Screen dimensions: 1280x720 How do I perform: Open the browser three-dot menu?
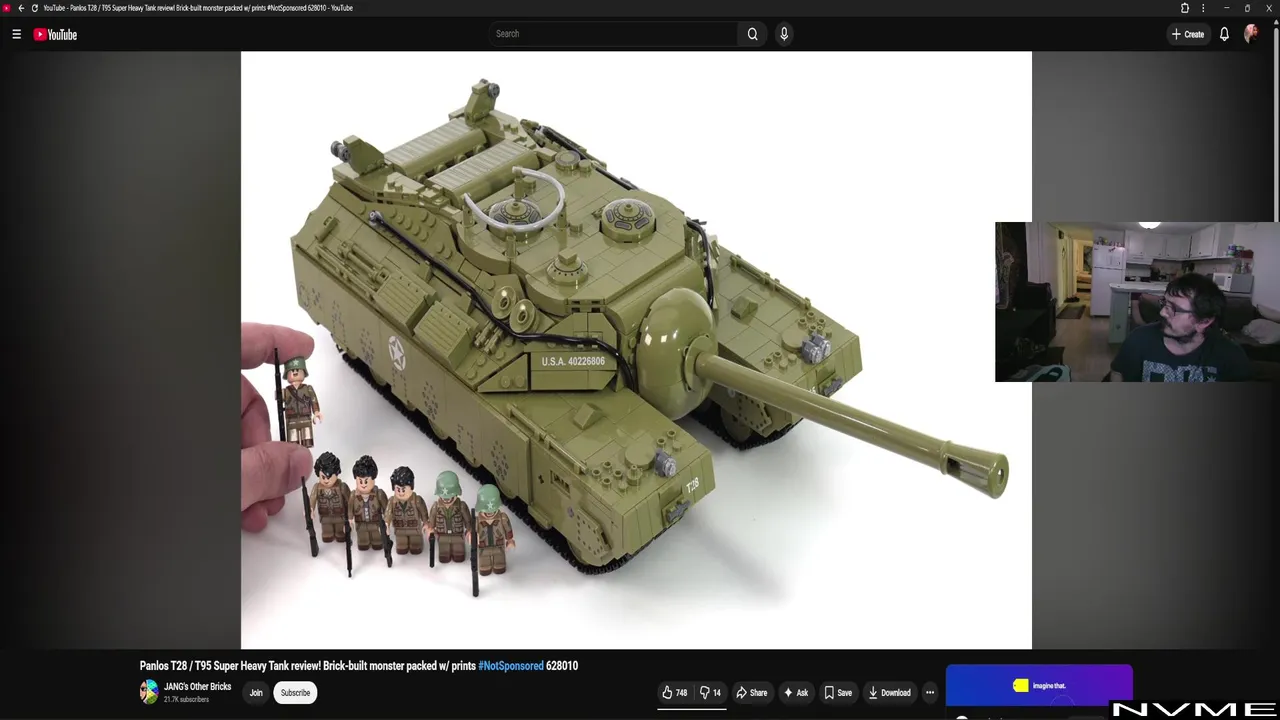point(1203,8)
